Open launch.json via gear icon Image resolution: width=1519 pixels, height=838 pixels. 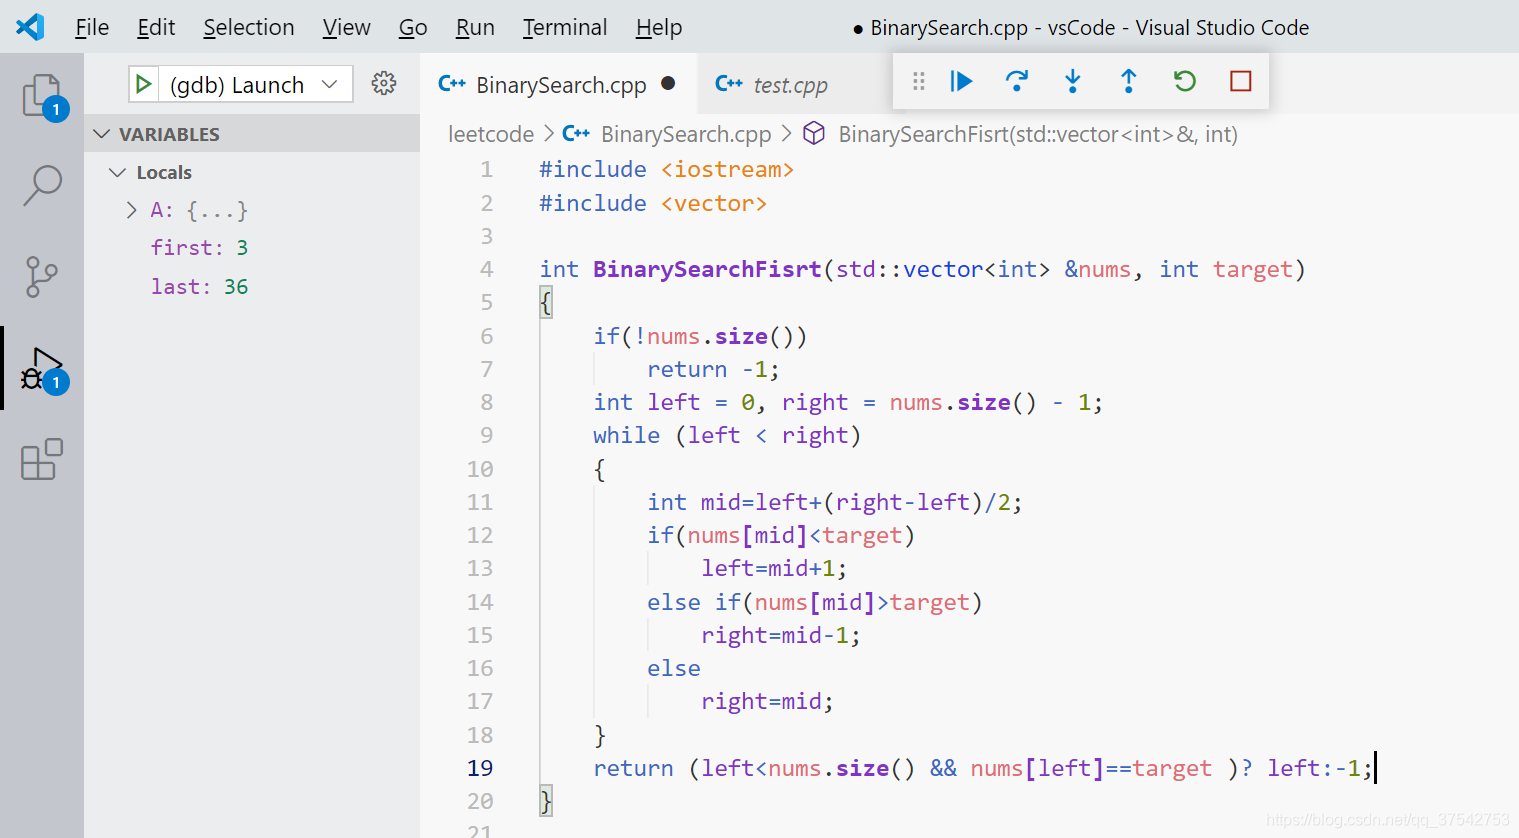point(384,83)
